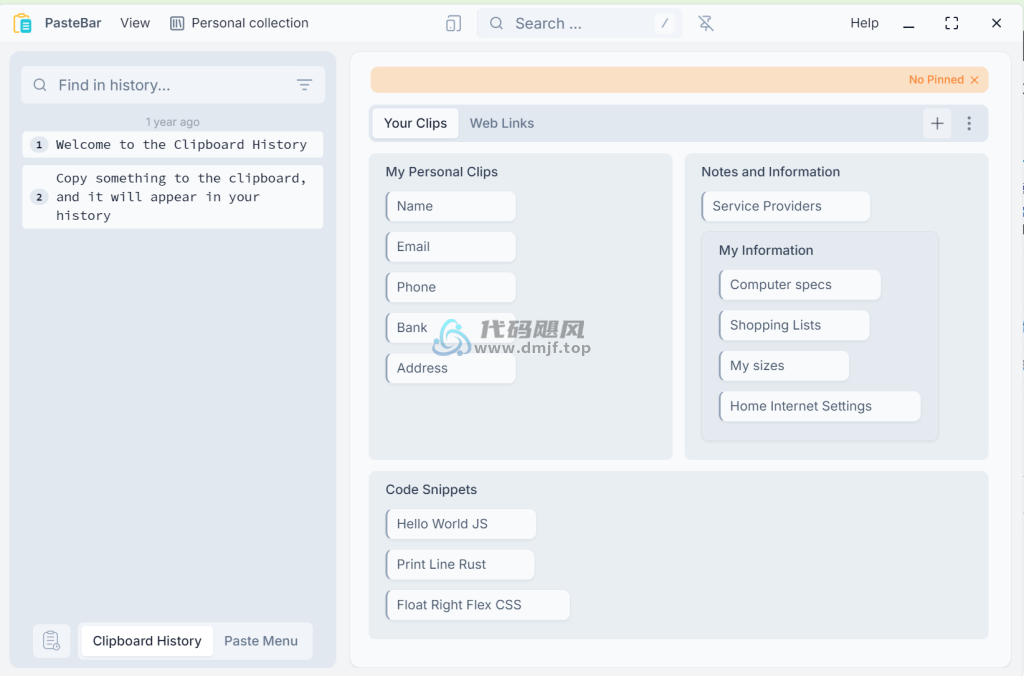
Task: Click the Code Snippets board title
Action: tap(431, 489)
